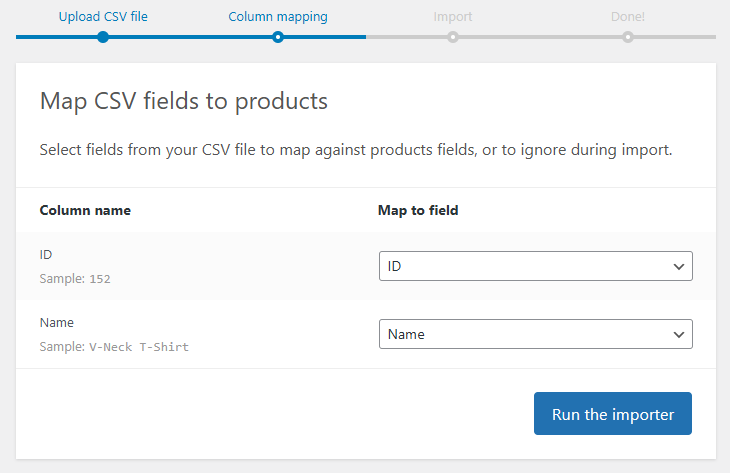
Task: Click the progress bar between Import and Done
Action: coord(540,37)
